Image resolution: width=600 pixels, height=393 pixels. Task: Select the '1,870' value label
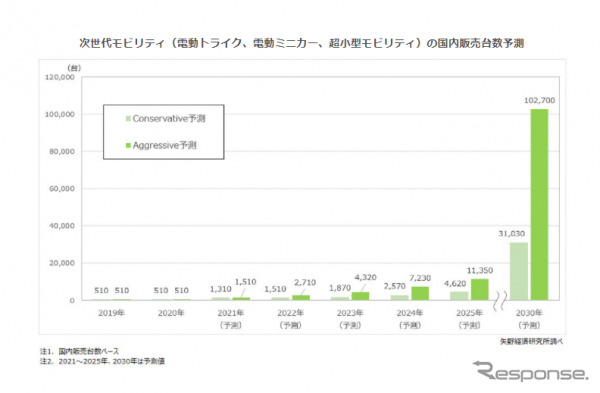(340, 288)
